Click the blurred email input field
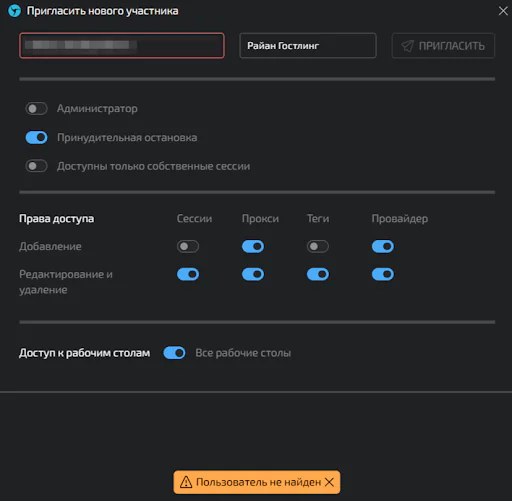 point(122,45)
